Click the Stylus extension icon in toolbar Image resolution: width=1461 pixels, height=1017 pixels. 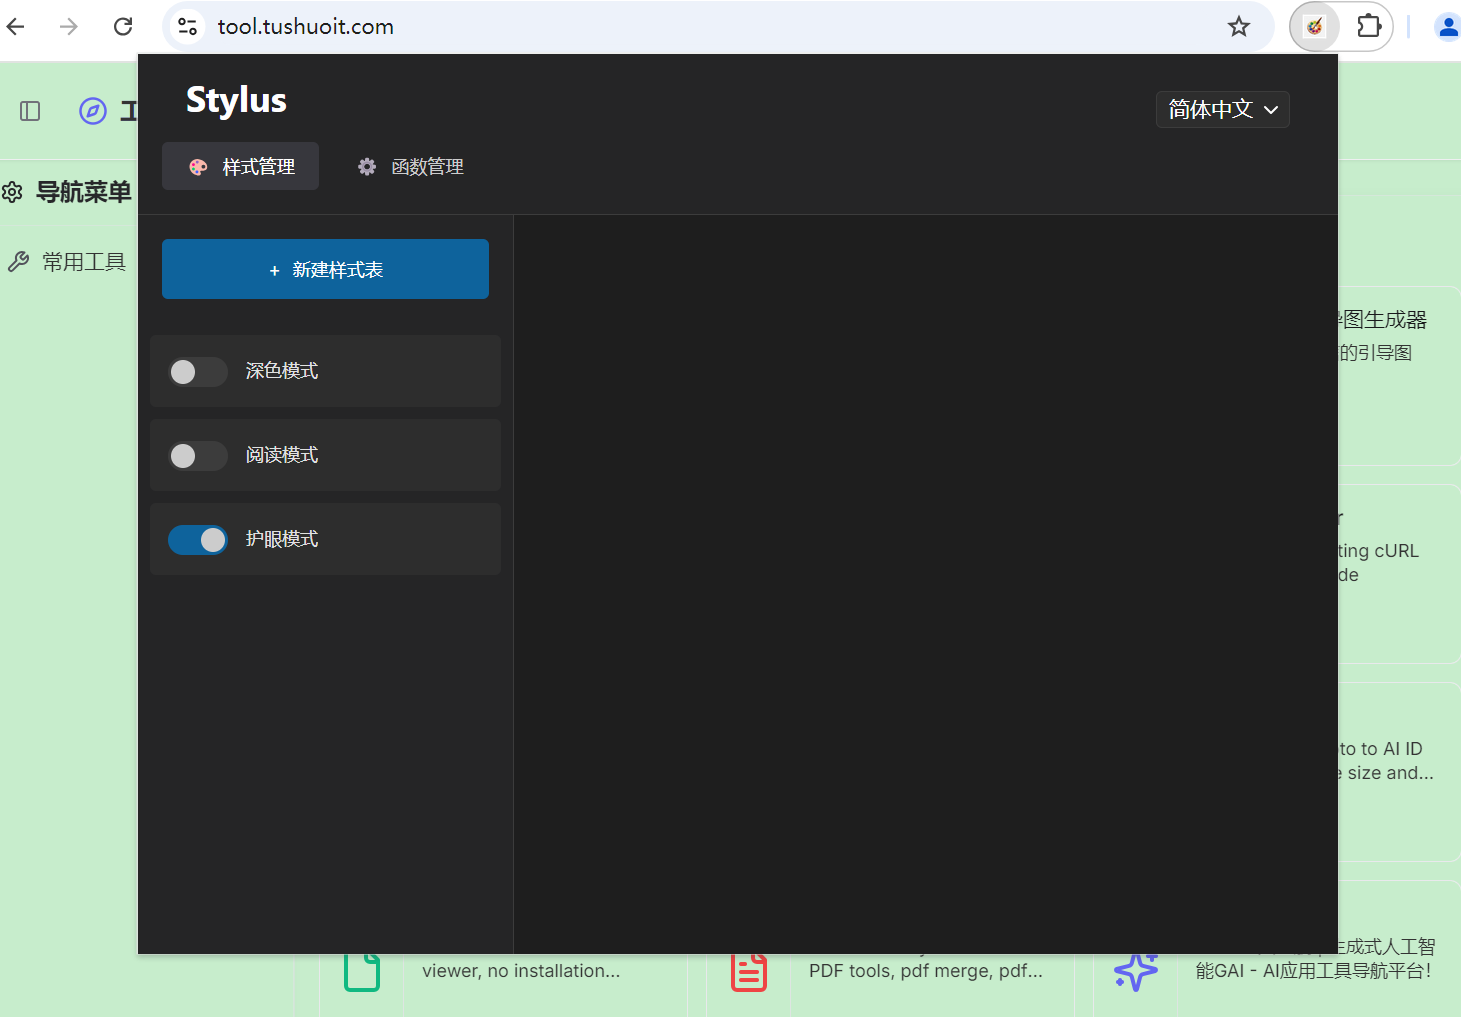click(x=1315, y=26)
